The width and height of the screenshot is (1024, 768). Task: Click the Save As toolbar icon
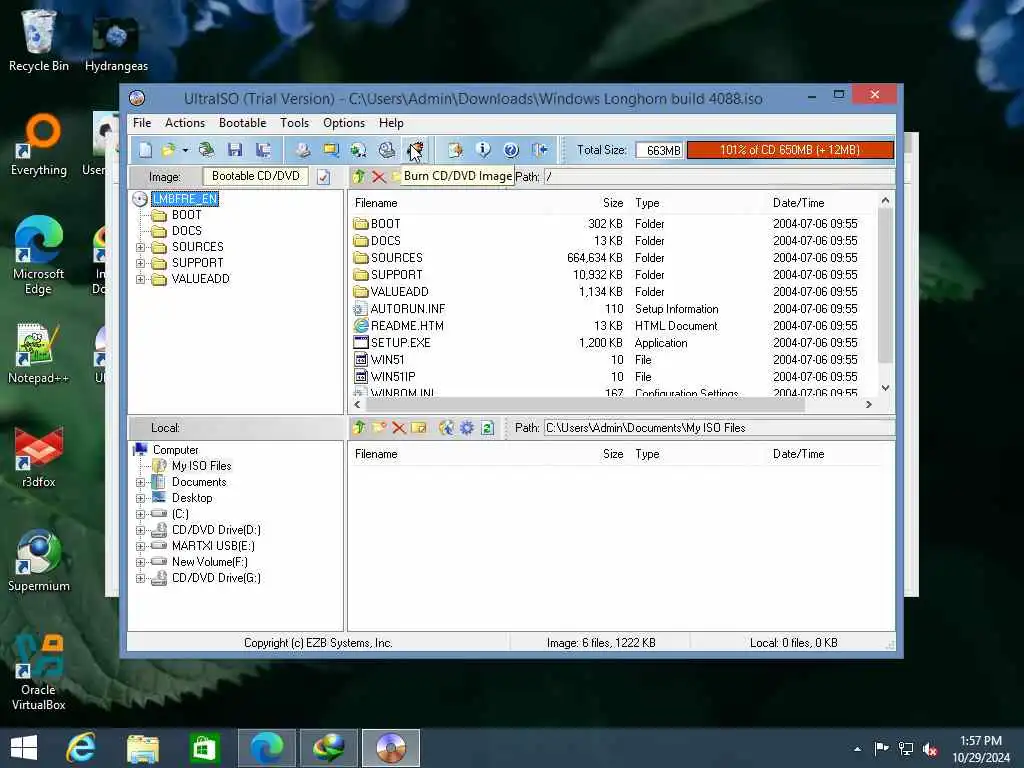point(263,150)
